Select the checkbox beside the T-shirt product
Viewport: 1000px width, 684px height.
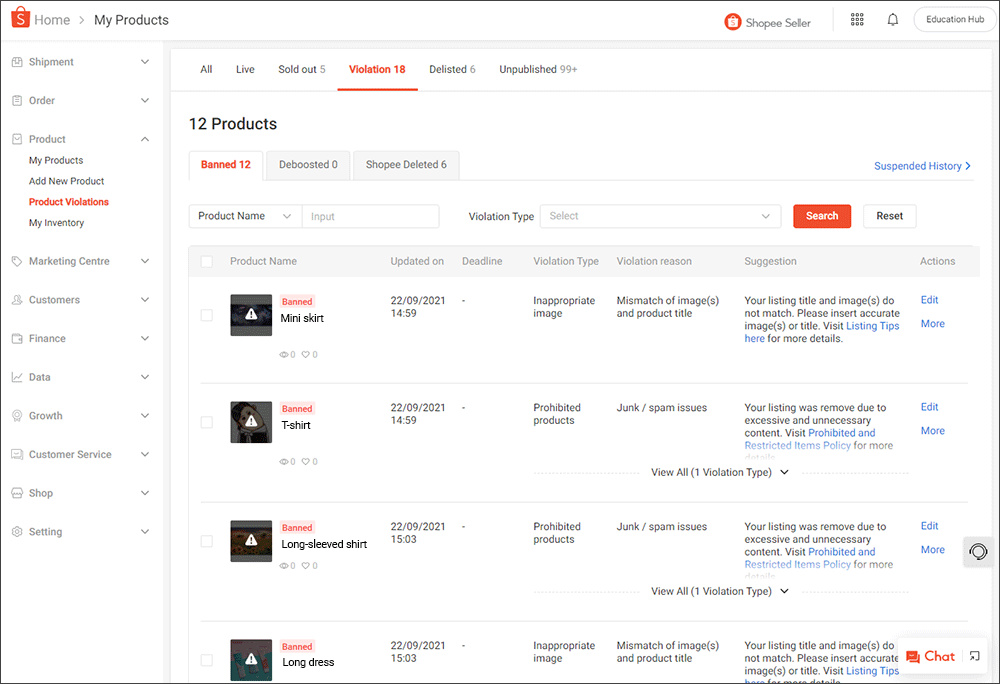206,421
